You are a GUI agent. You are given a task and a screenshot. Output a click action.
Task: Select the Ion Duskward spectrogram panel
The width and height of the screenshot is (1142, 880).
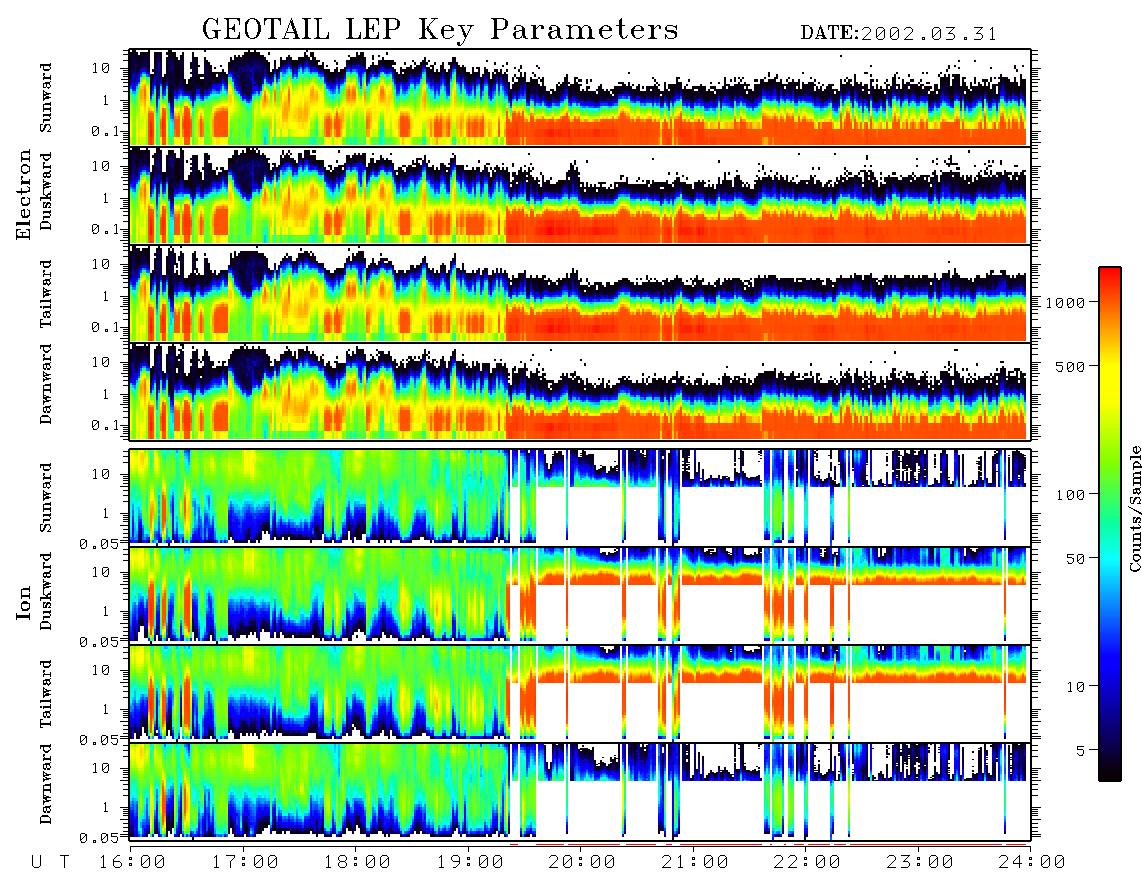pos(580,595)
